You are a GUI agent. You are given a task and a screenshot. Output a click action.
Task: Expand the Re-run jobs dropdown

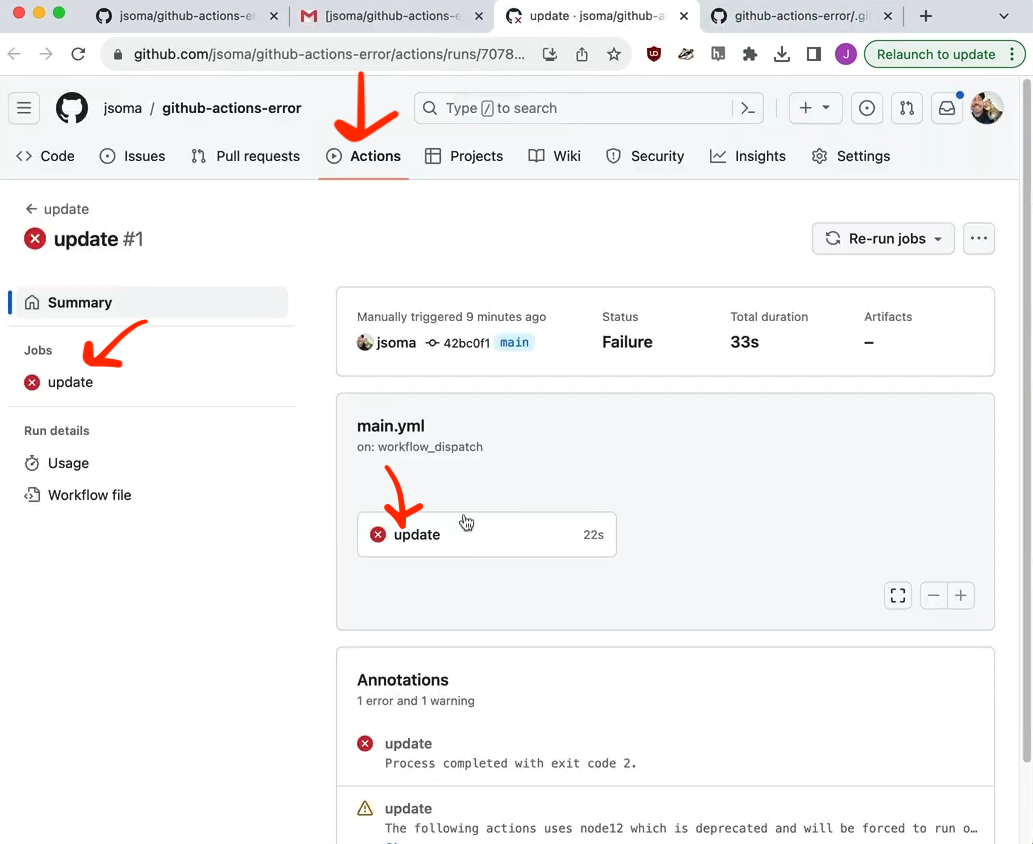(883, 239)
